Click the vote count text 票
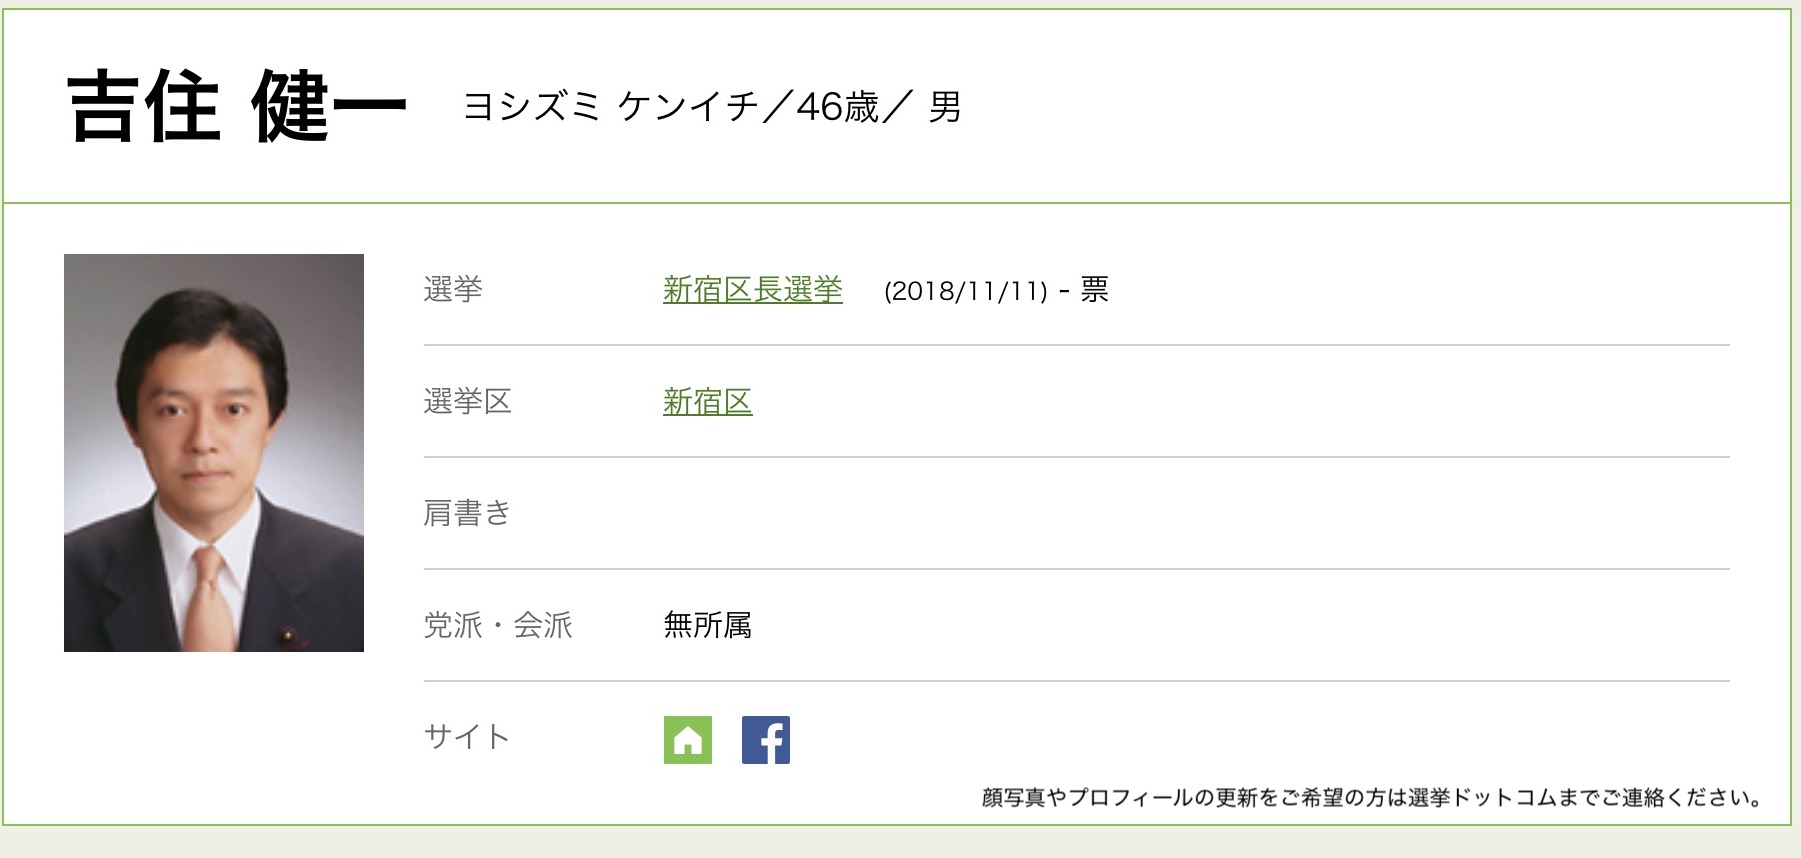This screenshot has height=858, width=1801. (1095, 290)
